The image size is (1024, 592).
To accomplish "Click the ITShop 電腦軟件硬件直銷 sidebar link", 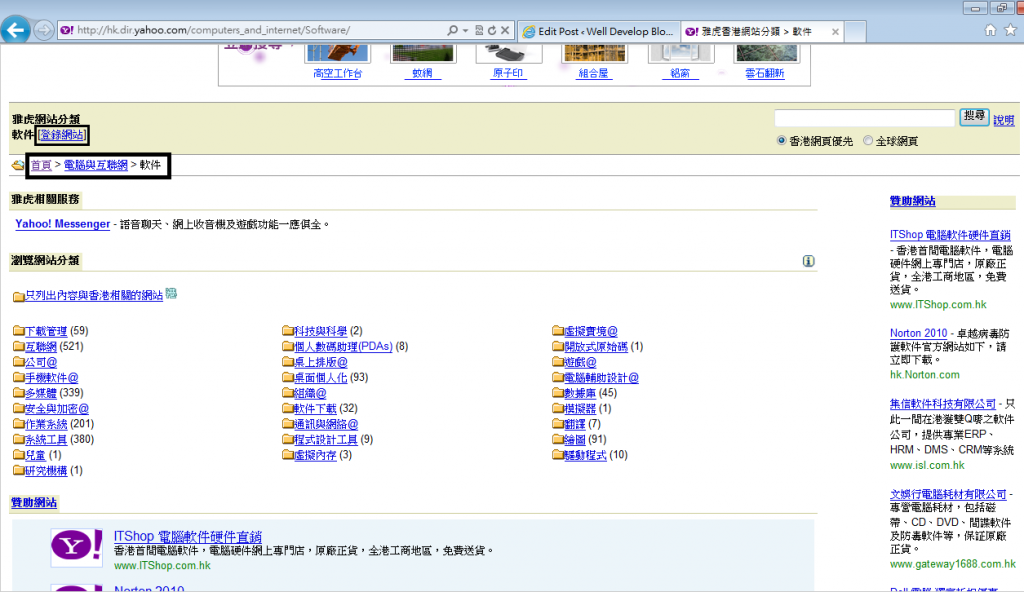I will click(x=950, y=235).
